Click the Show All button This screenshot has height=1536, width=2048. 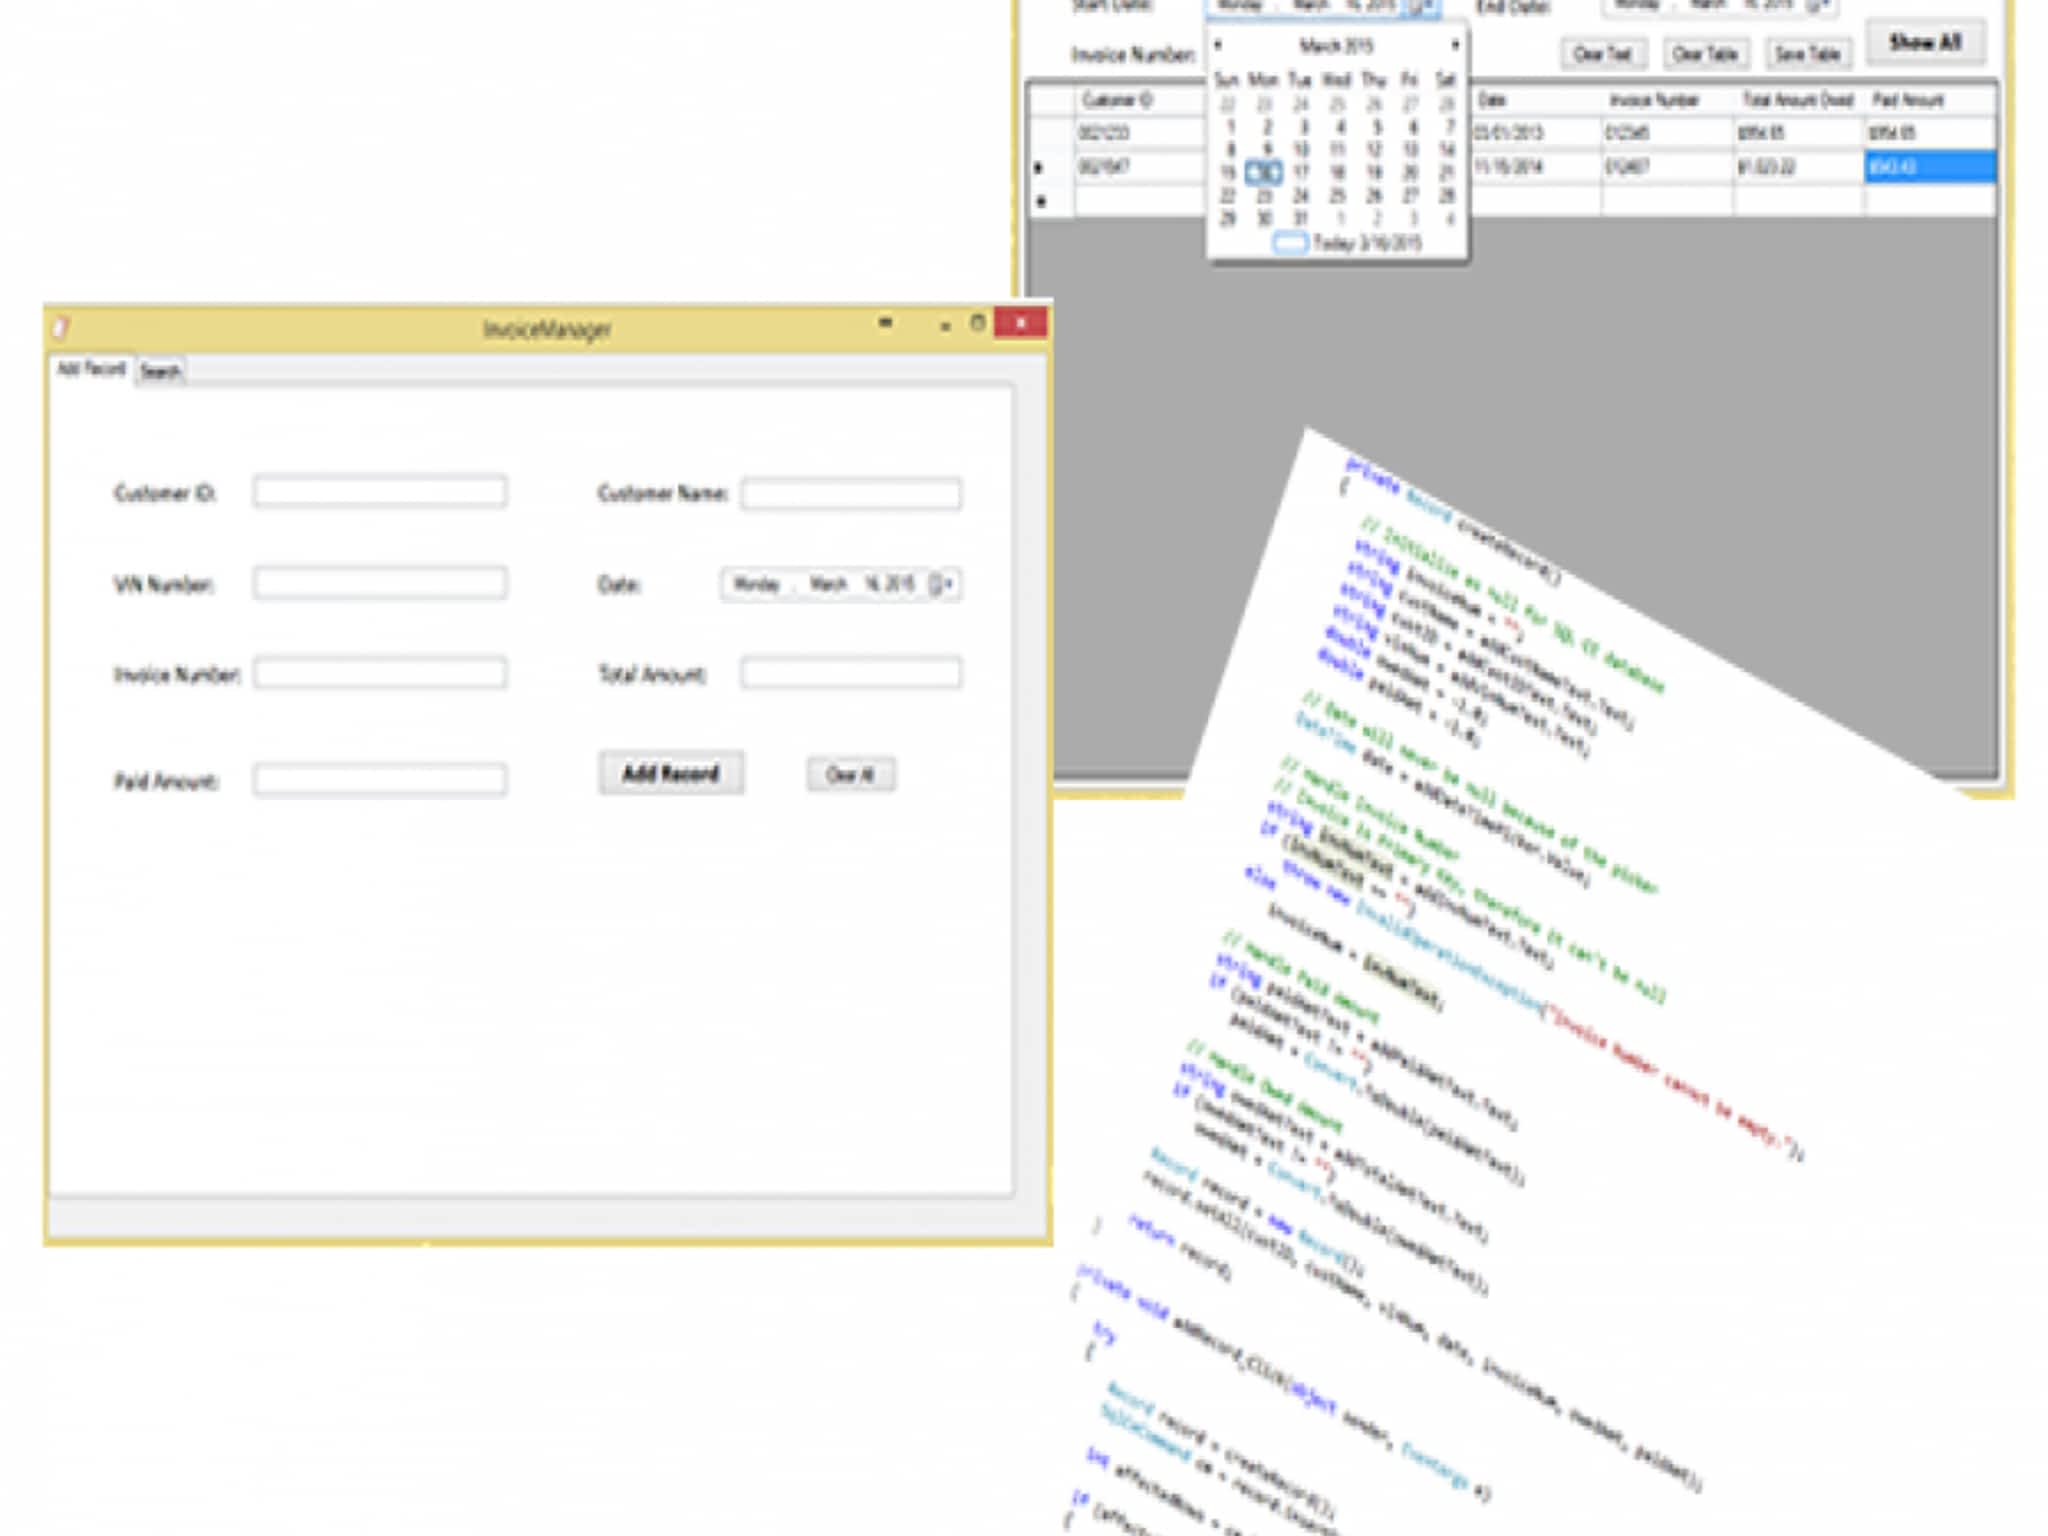click(x=1924, y=43)
